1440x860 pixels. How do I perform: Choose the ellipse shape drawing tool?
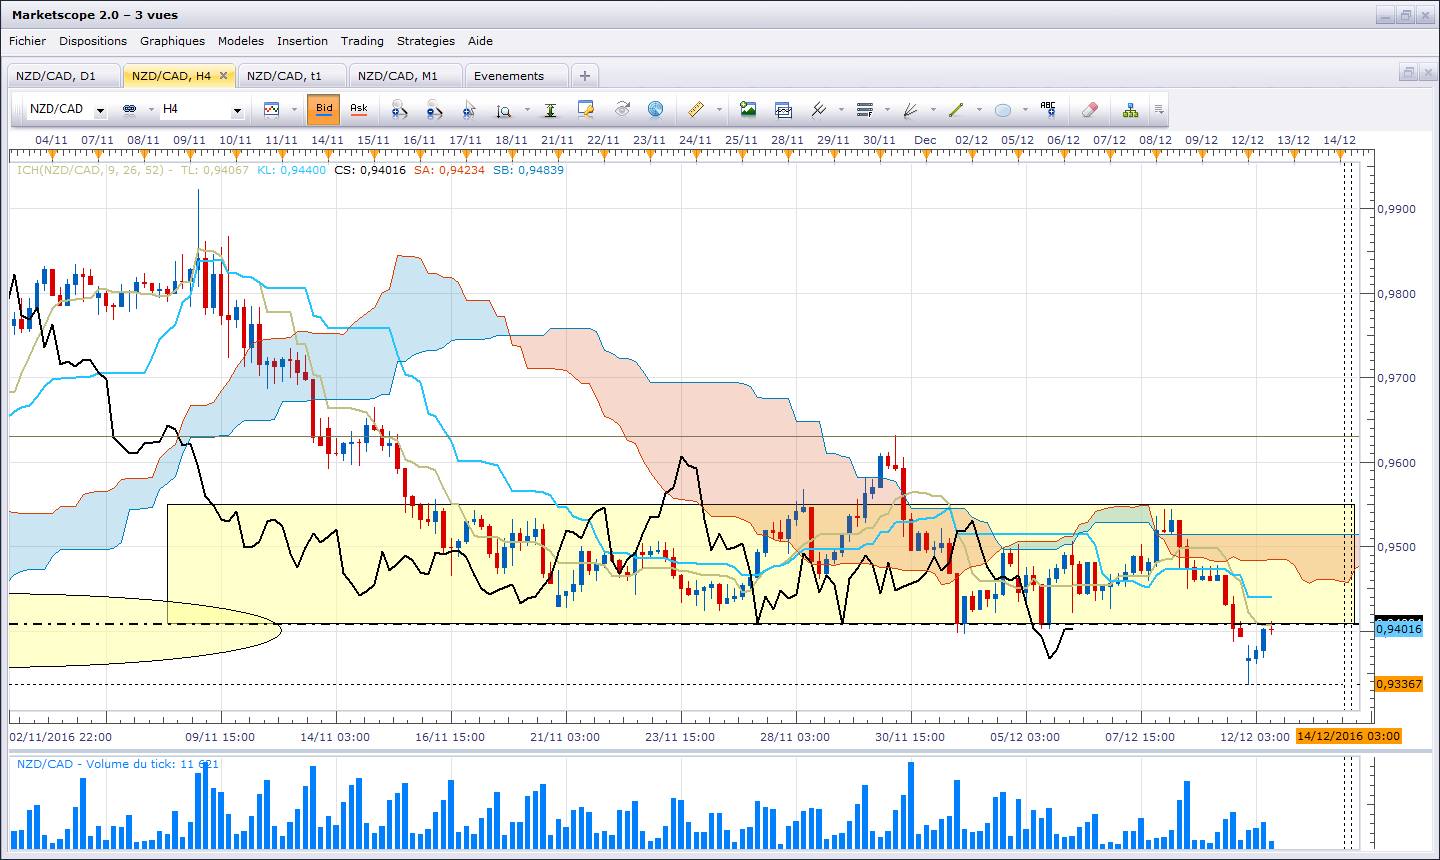click(x=1003, y=109)
